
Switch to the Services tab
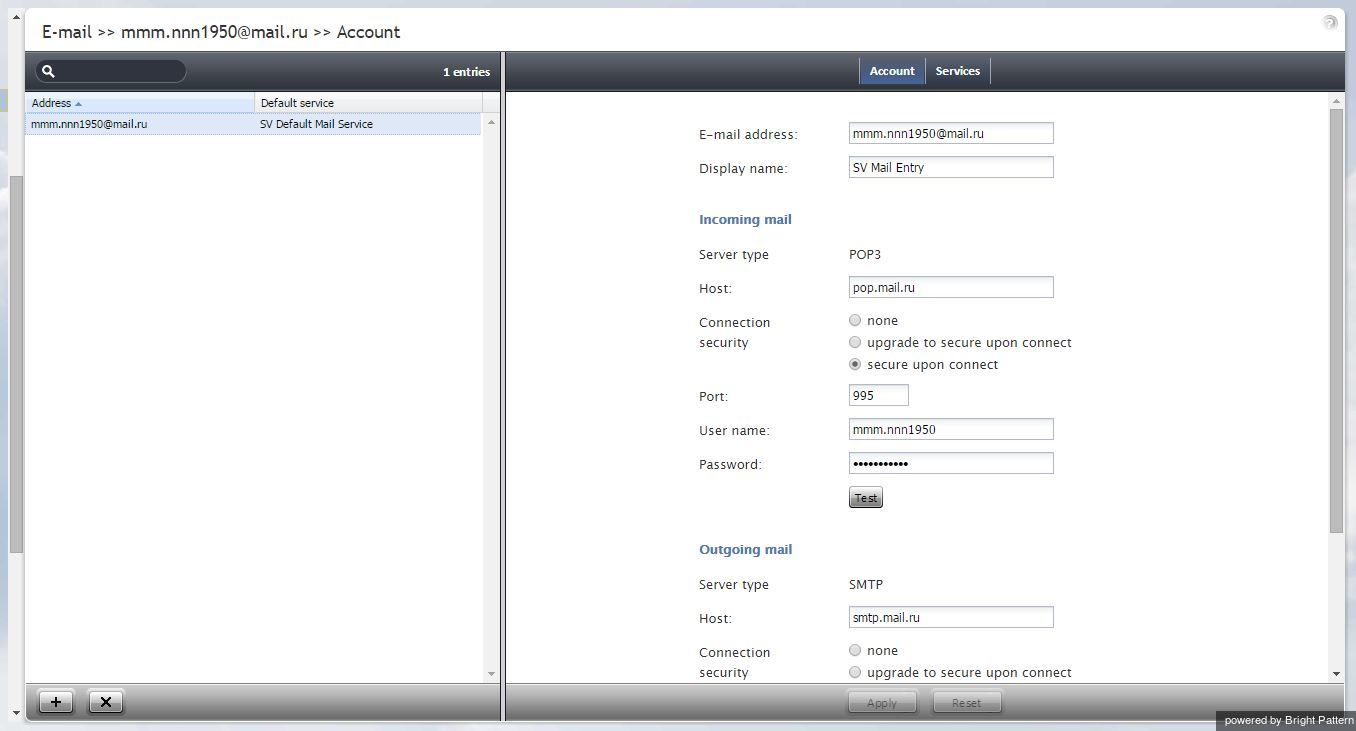coord(958,71)
